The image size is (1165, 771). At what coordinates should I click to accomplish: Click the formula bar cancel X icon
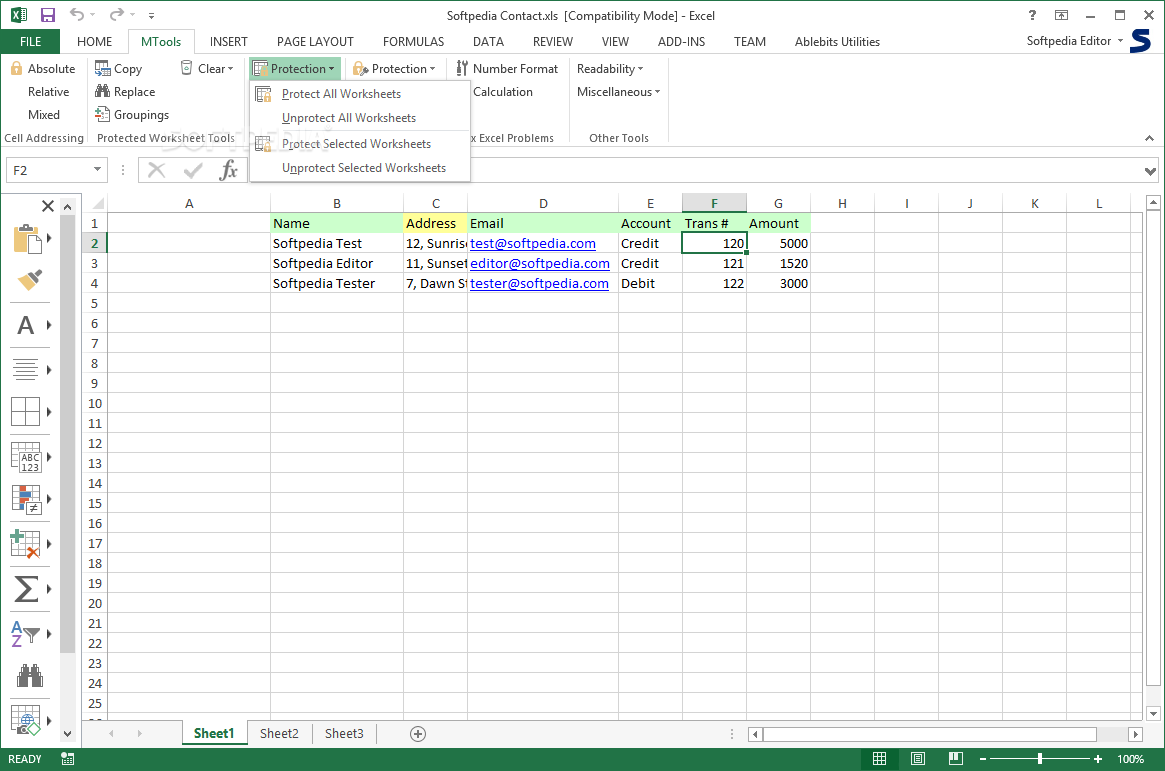(156, 170)
